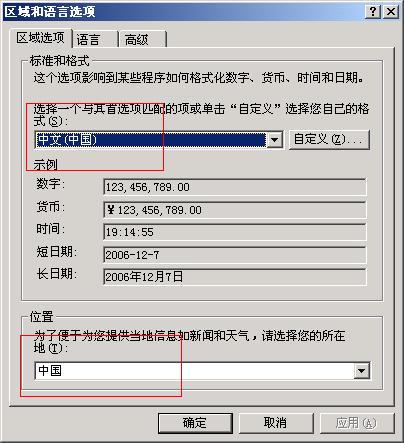
Task: Select the 区域选项 tab
Action: [40, 38]
